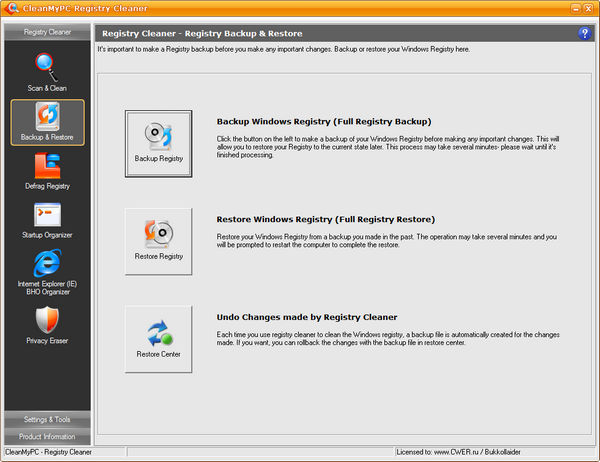The image size is (600, 462).
Task: Launch the Startup Organizer
Action: [x=47, y=219]
